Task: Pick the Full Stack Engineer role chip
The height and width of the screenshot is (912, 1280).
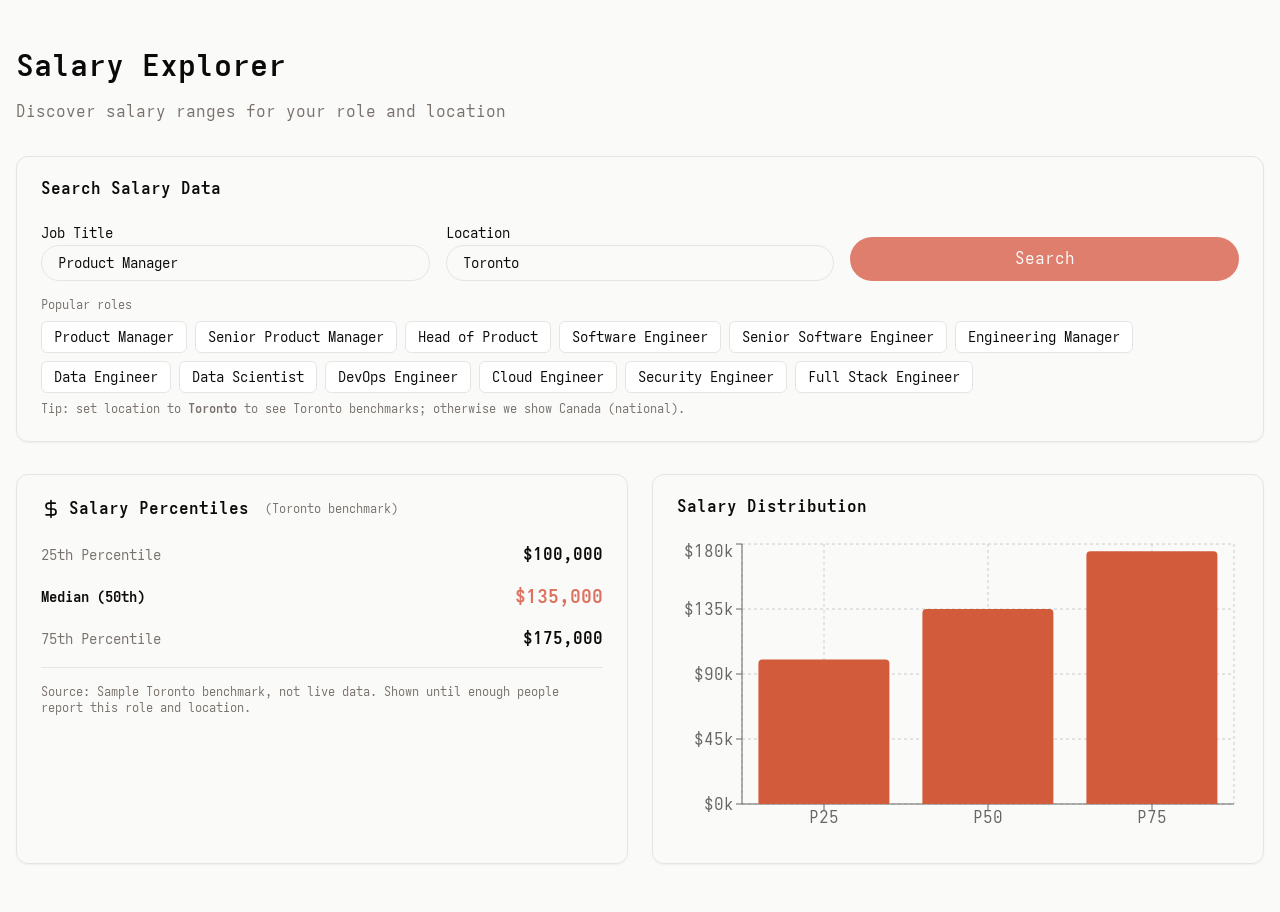Action: click(884, 377)
